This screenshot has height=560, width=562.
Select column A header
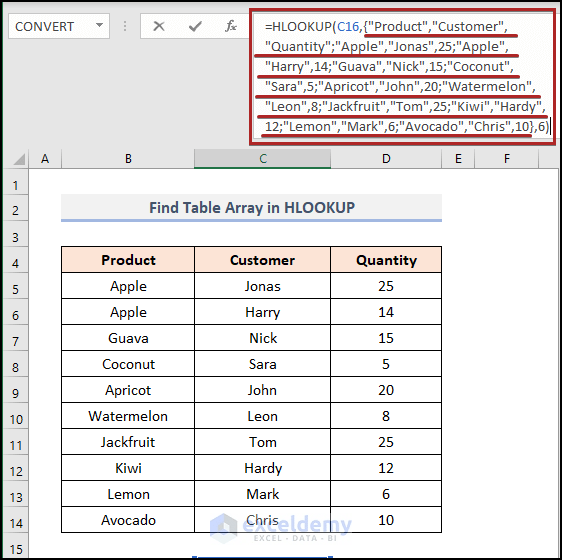[45, 158]
